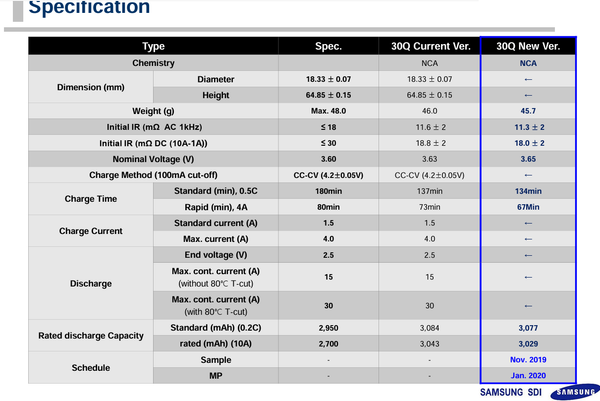The width and height of the screenshot is (600, 401).
Task: Click the "180min" value
Action: pos(328,191)
